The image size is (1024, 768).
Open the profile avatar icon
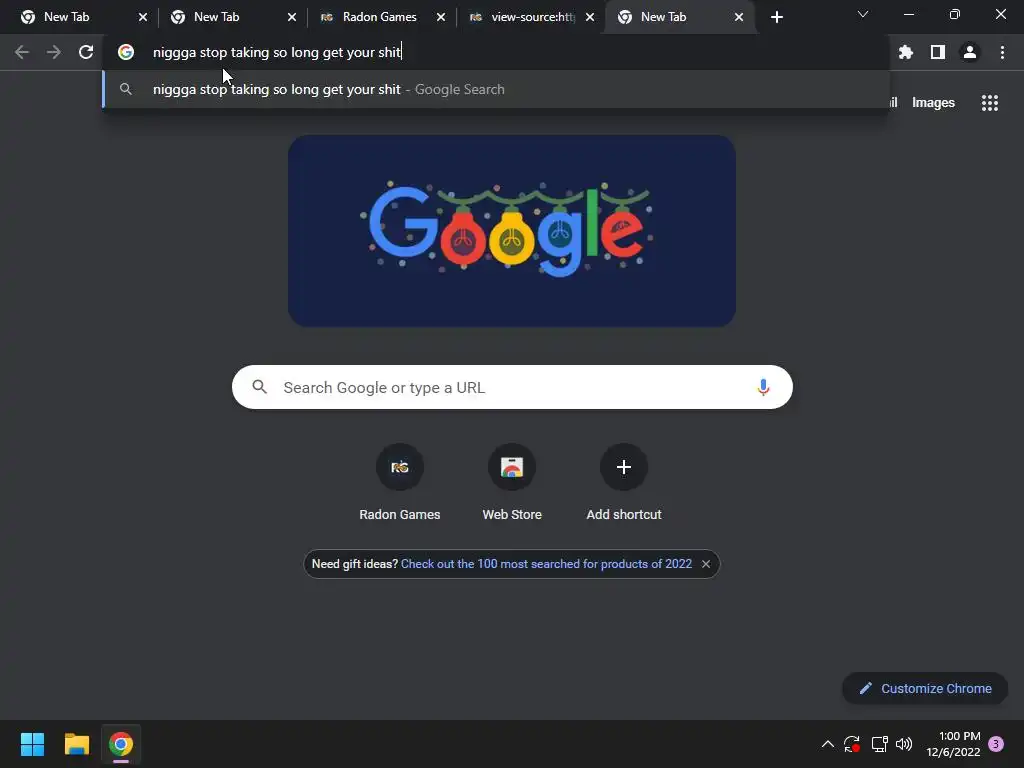click(970, 52)
